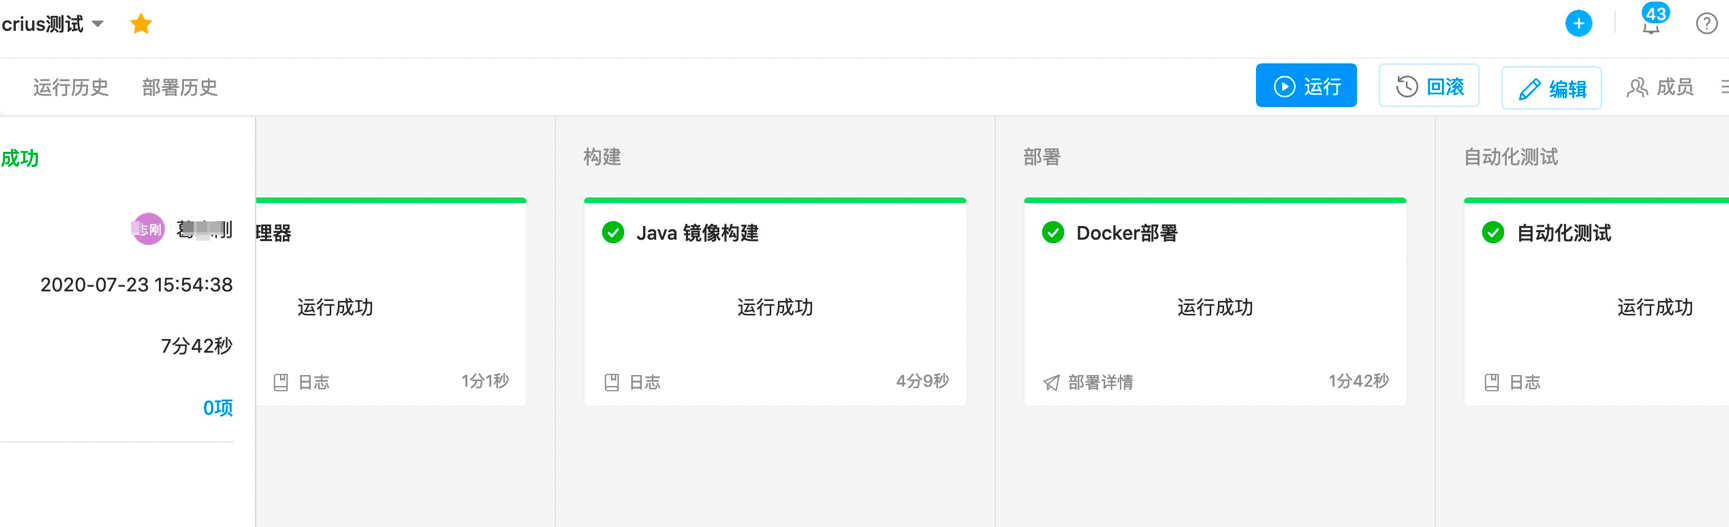Click the green check on Docker部署
Screen dimensions: 1729x527
(1053, 233)
